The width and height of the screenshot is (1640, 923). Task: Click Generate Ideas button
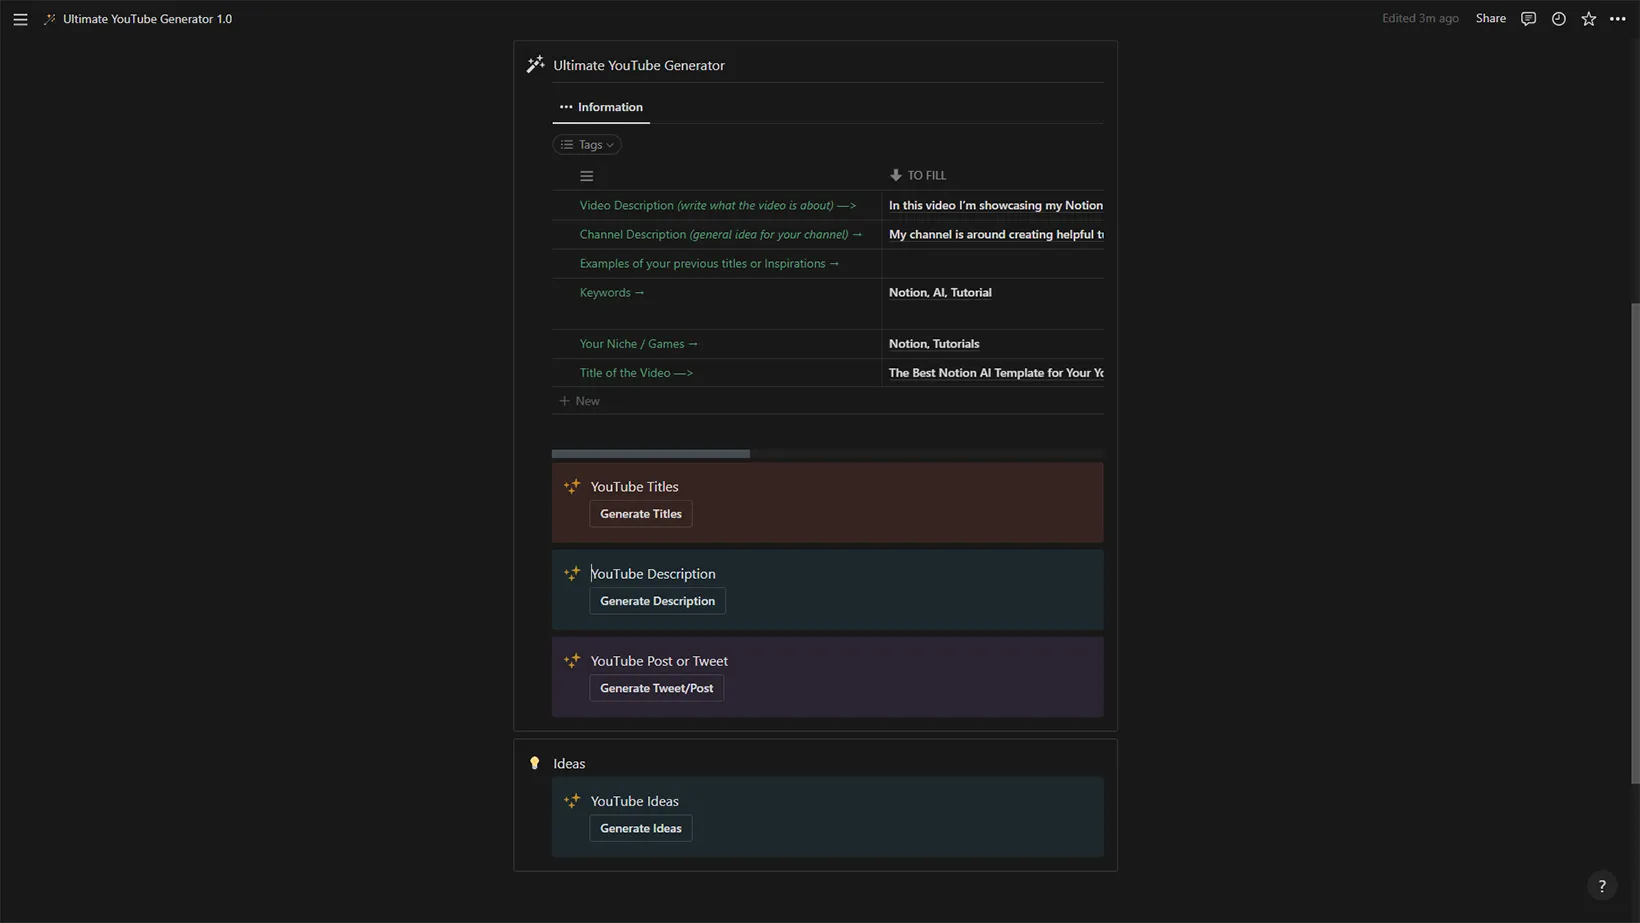pos(641,828)
